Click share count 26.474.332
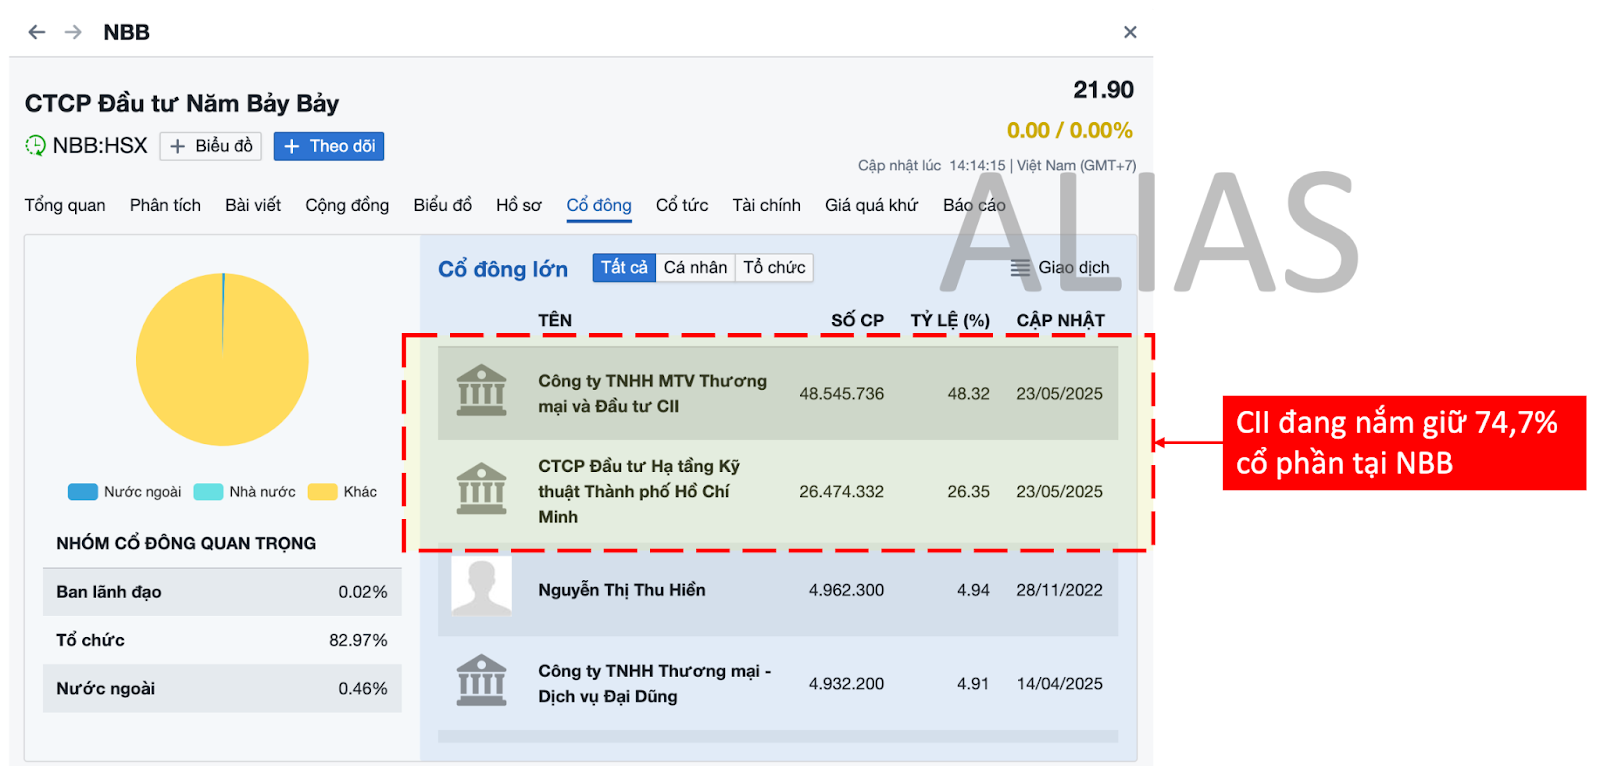Screen dimensions: 1600x766 click(841, 492)
